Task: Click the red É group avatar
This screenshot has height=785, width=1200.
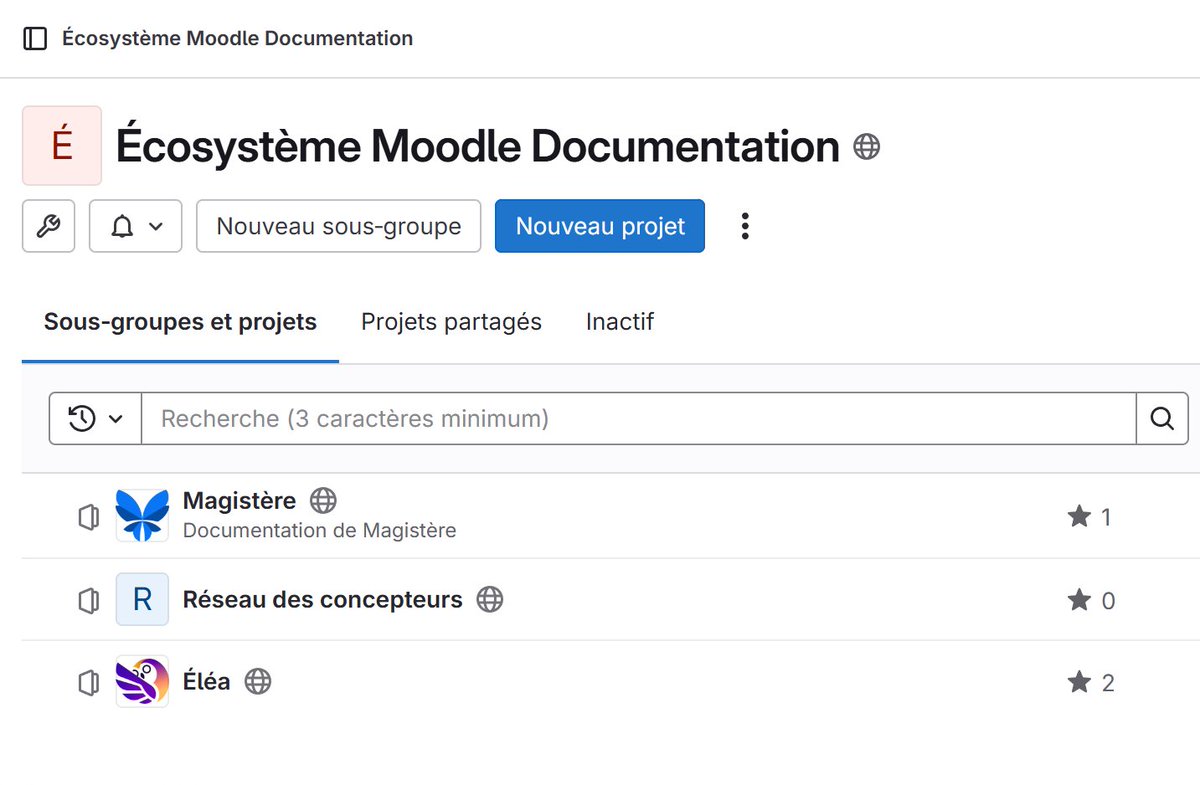Action: 62,146
